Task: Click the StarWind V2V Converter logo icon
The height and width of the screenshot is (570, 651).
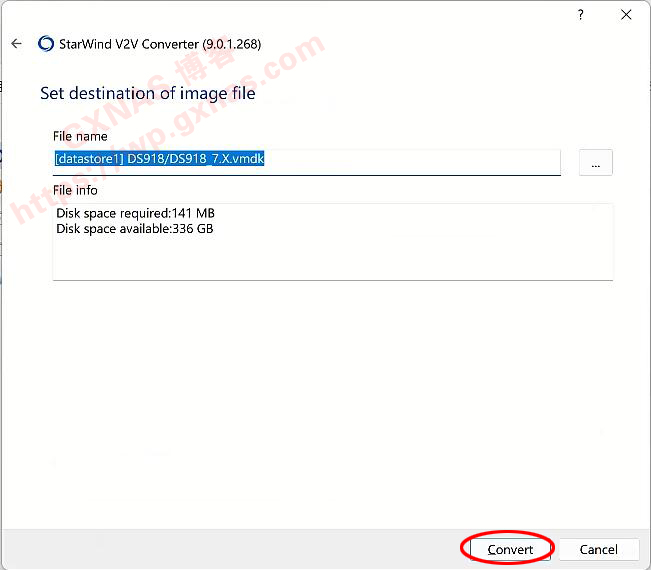Action: pos(46,44)
